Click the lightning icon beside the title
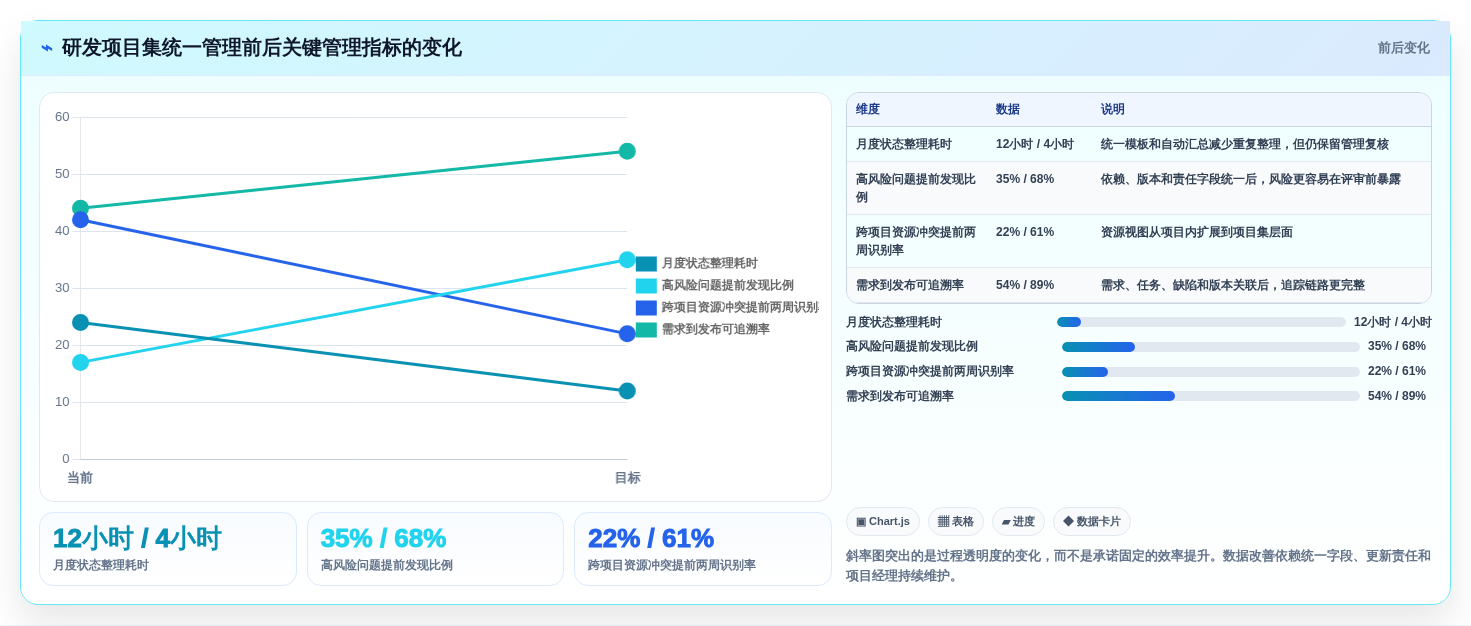The height and width of the screenshot is (626, 1471). click(x=47, y=48)
